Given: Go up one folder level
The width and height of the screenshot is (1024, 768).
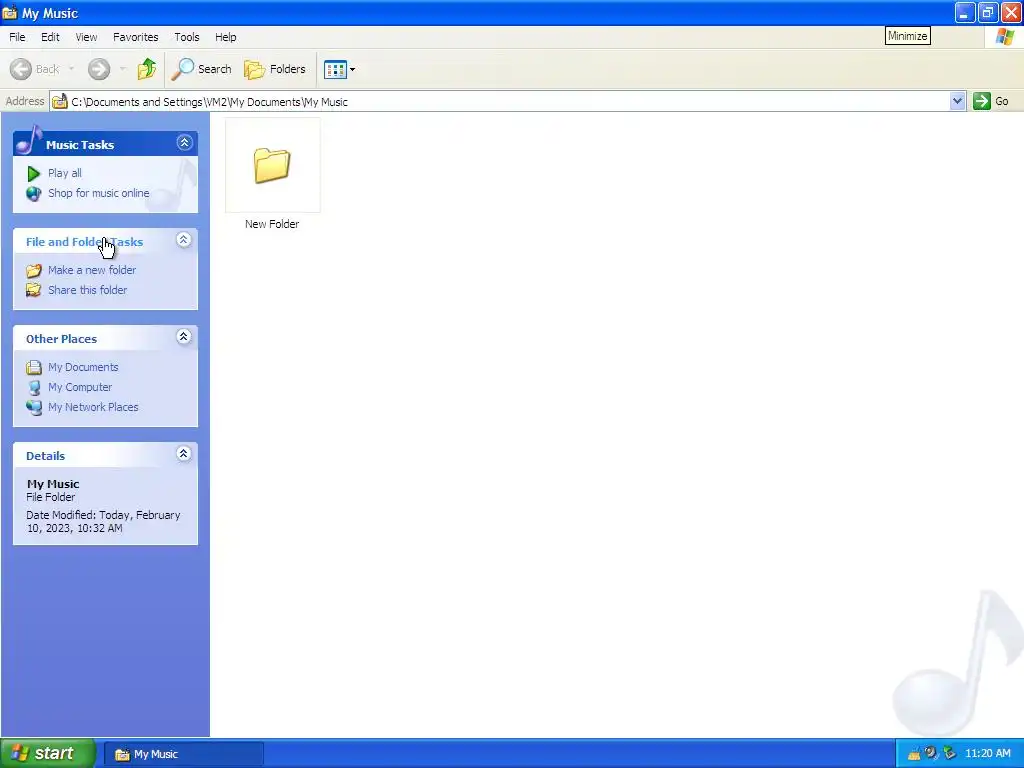Looking at the screenshot, I should 147,69.
